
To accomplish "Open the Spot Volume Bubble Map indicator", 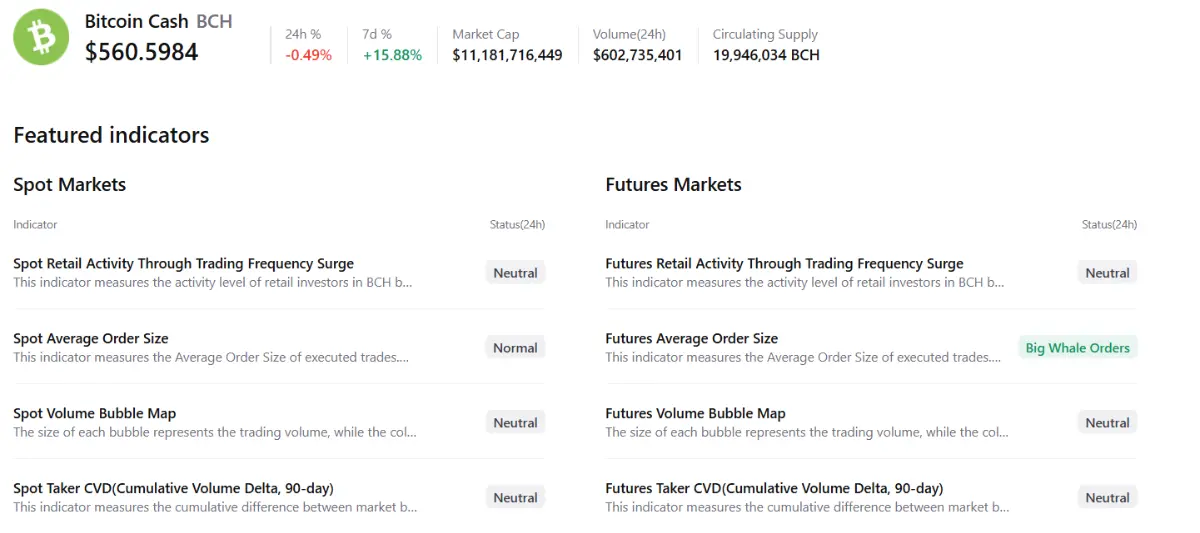I will (x=95, y=414).
